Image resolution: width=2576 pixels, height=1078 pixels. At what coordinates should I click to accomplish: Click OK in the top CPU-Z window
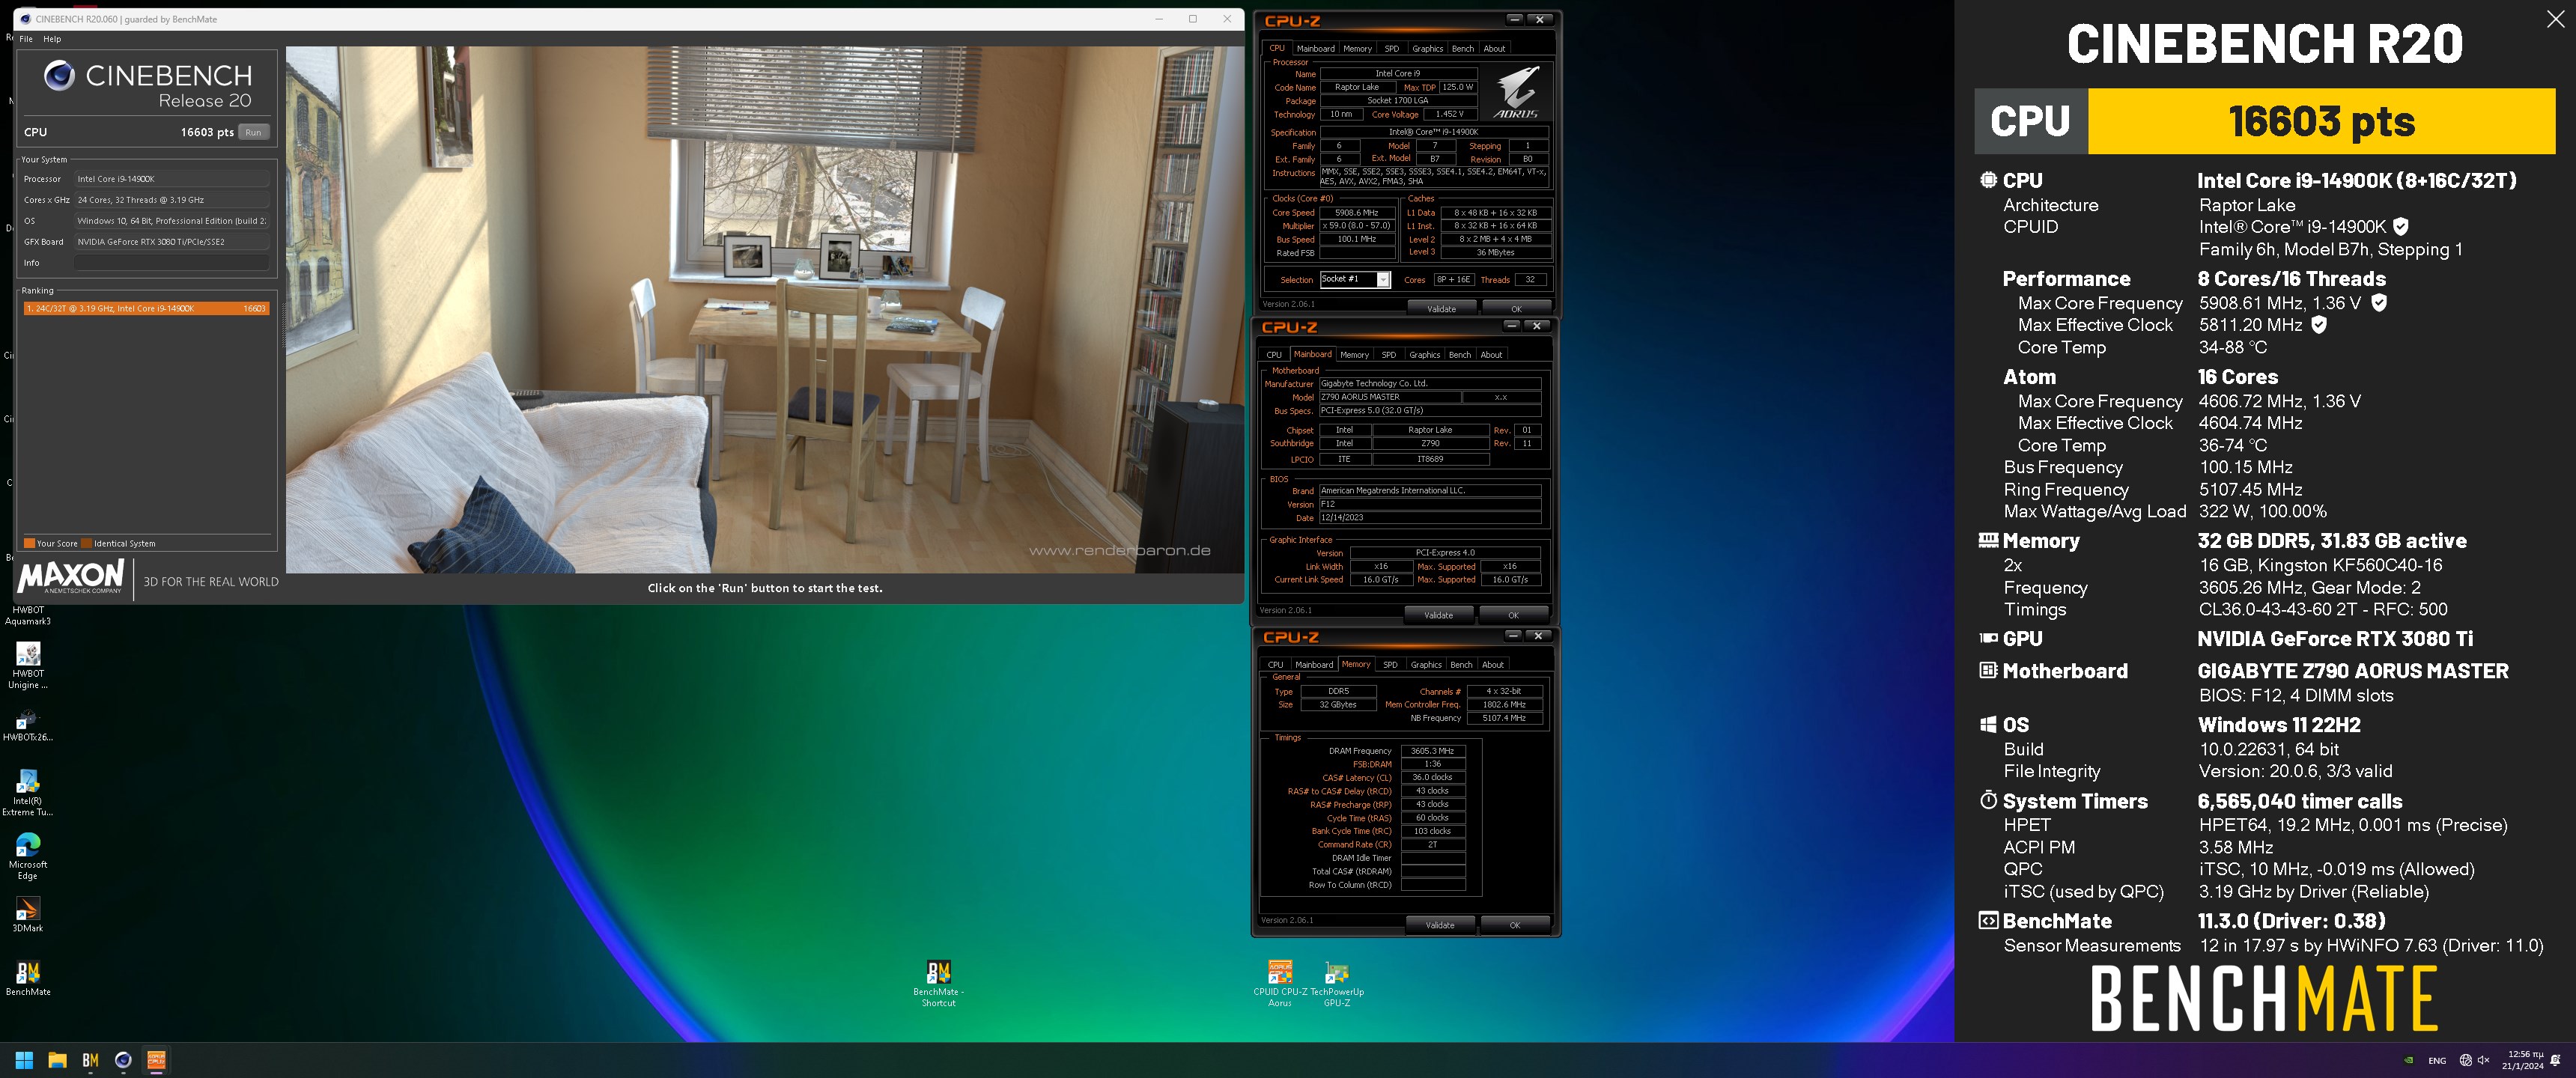click(x=1516, y=309)
